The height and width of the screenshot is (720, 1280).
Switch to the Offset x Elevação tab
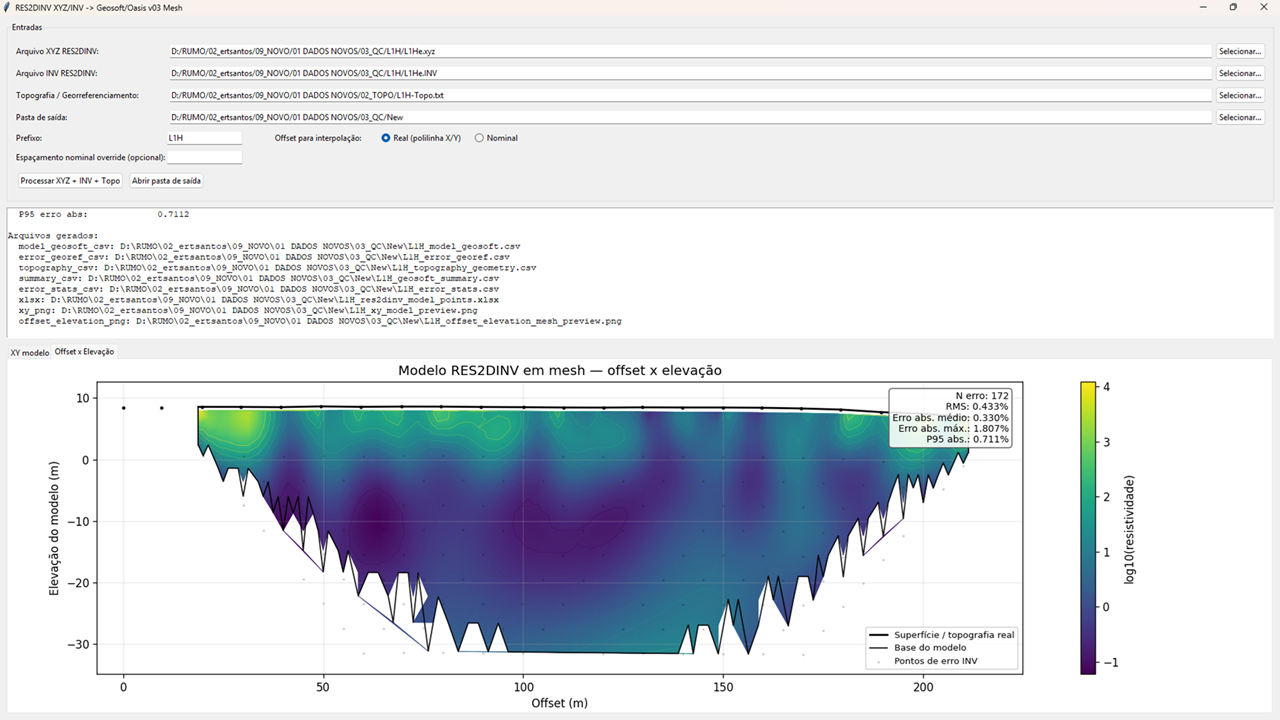84,352
